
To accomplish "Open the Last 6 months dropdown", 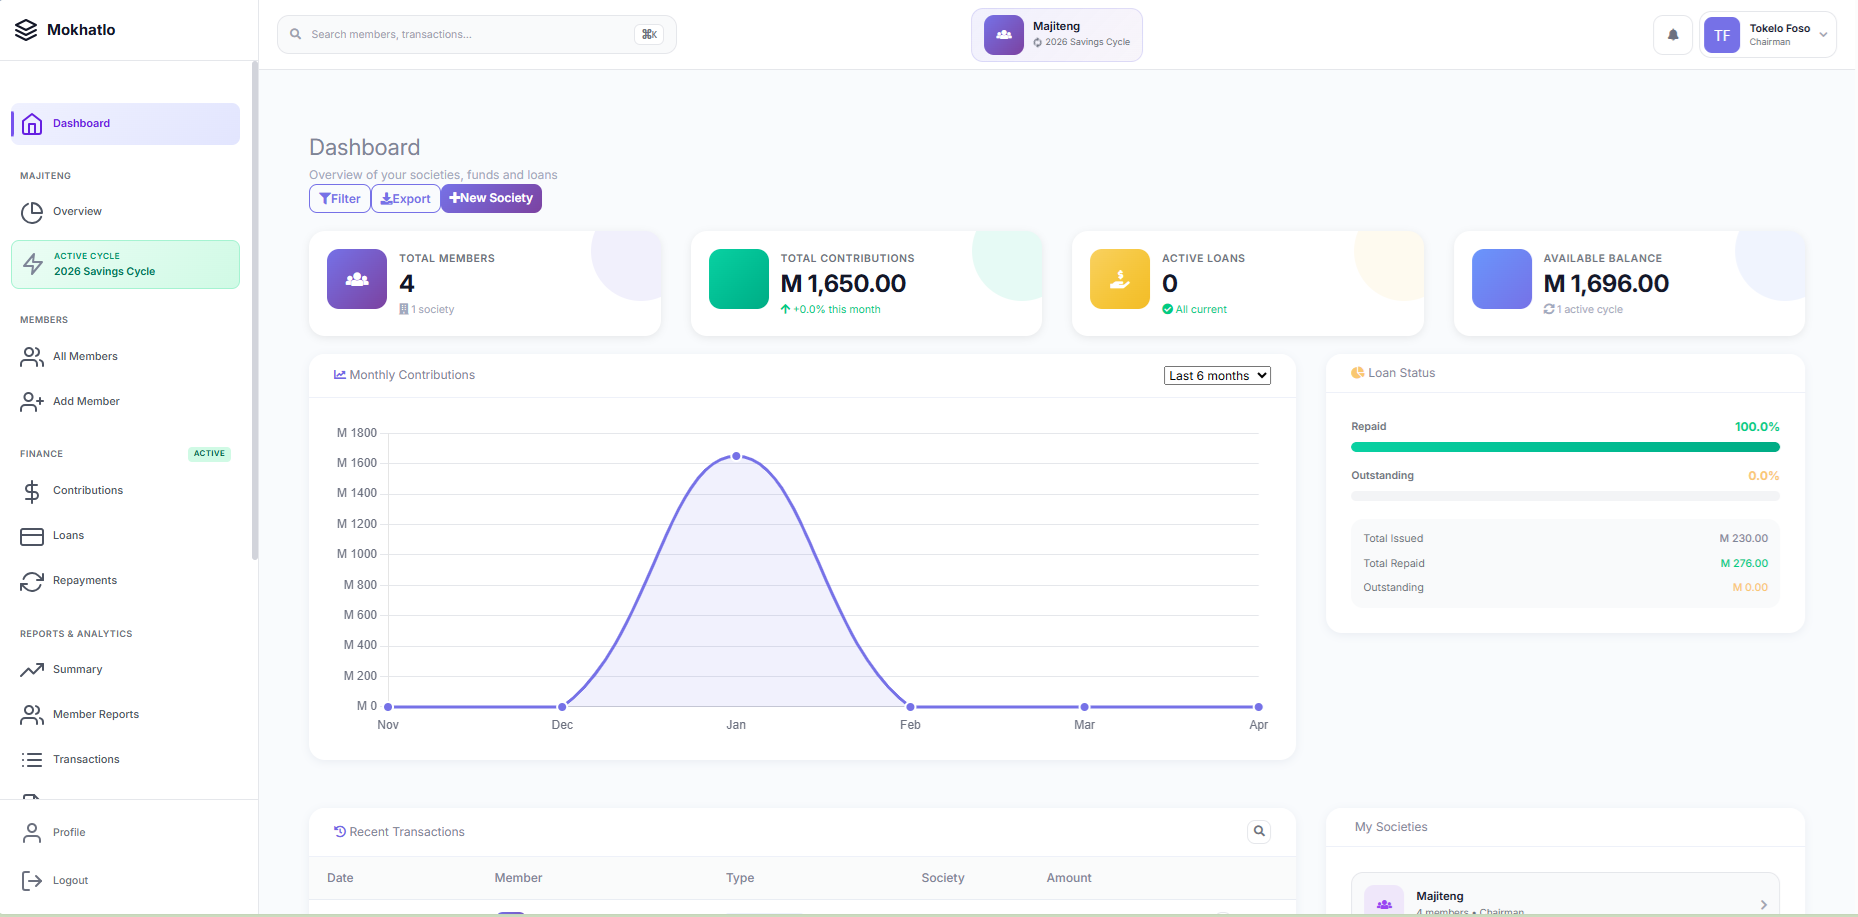I will click(1216, 376).
